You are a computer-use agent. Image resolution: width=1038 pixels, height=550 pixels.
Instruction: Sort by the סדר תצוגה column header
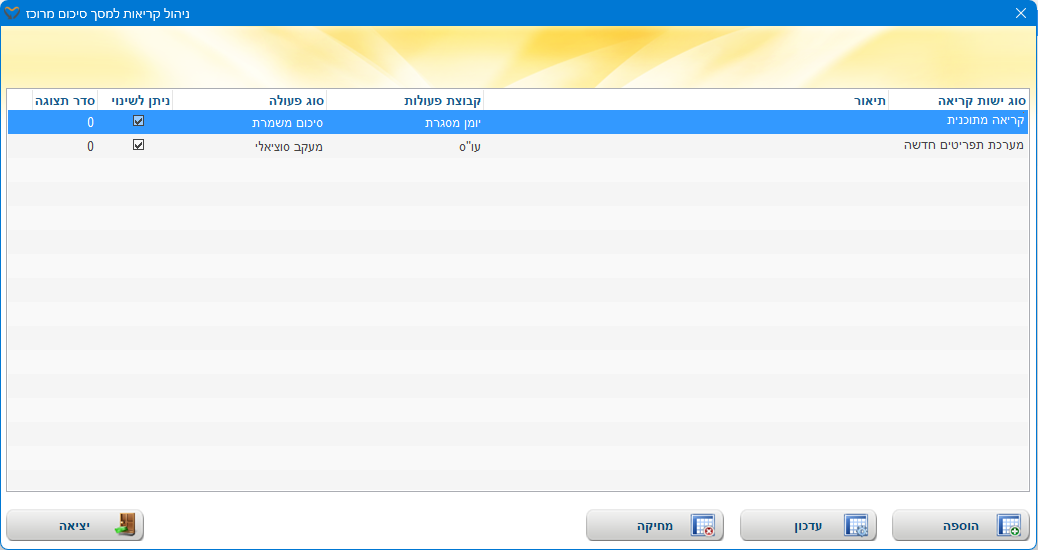[65, 100]
